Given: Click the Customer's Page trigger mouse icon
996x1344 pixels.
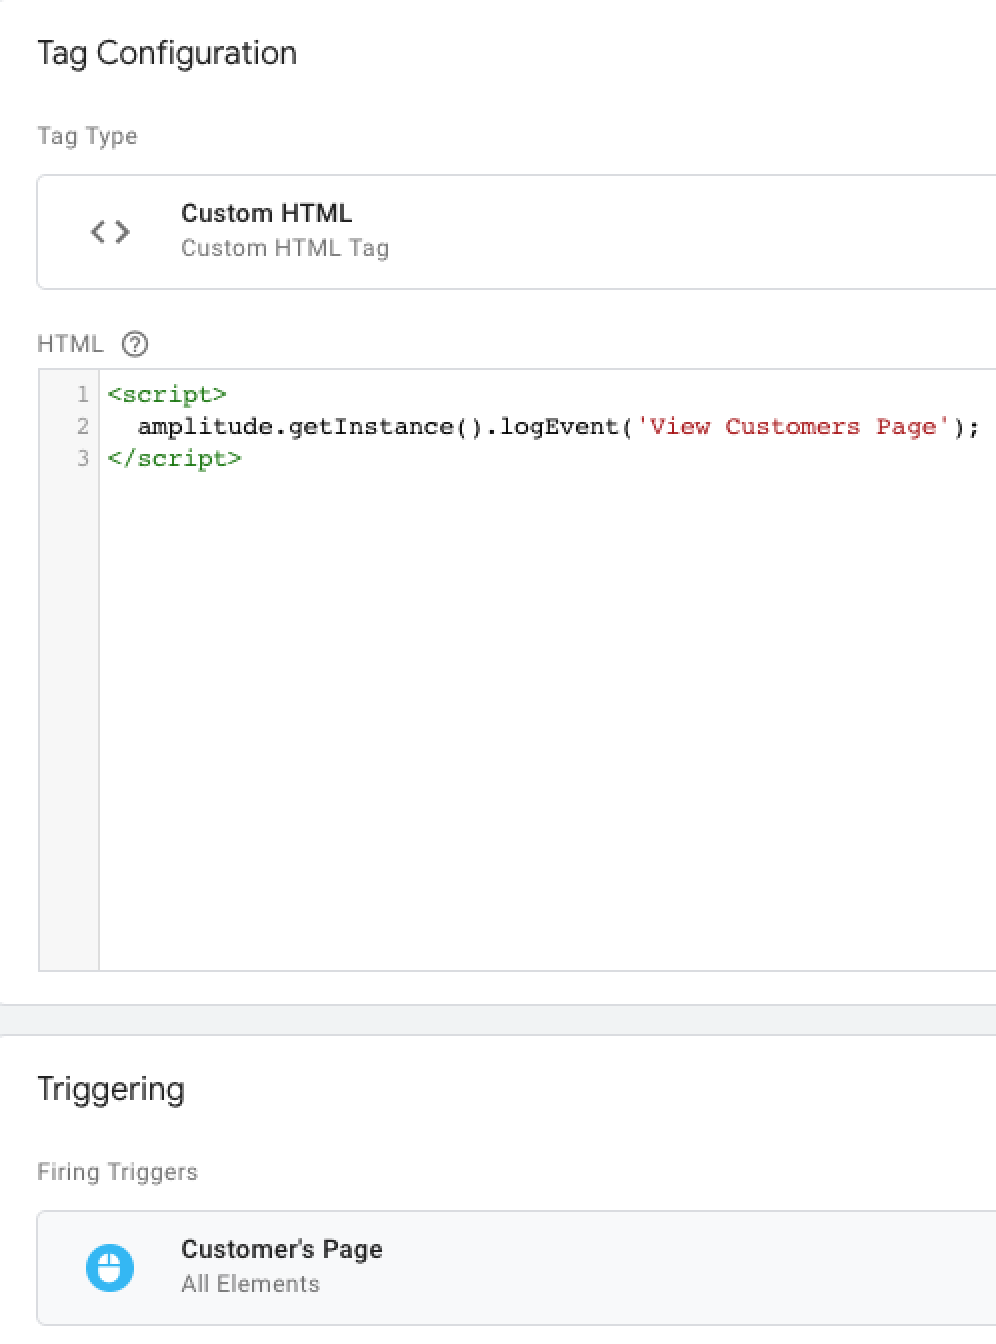Looking at the screenshot, I should (x=110, y=1268).
